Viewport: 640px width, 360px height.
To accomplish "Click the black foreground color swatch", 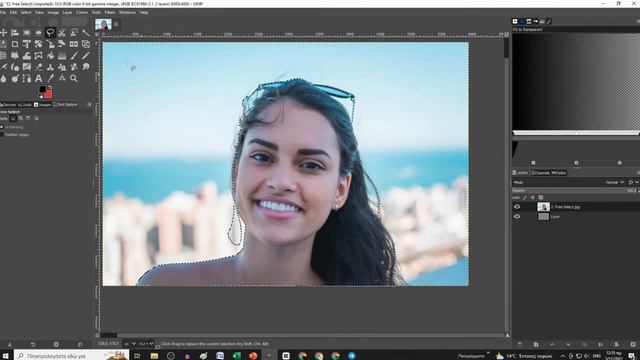I will (x=42, y=89).
